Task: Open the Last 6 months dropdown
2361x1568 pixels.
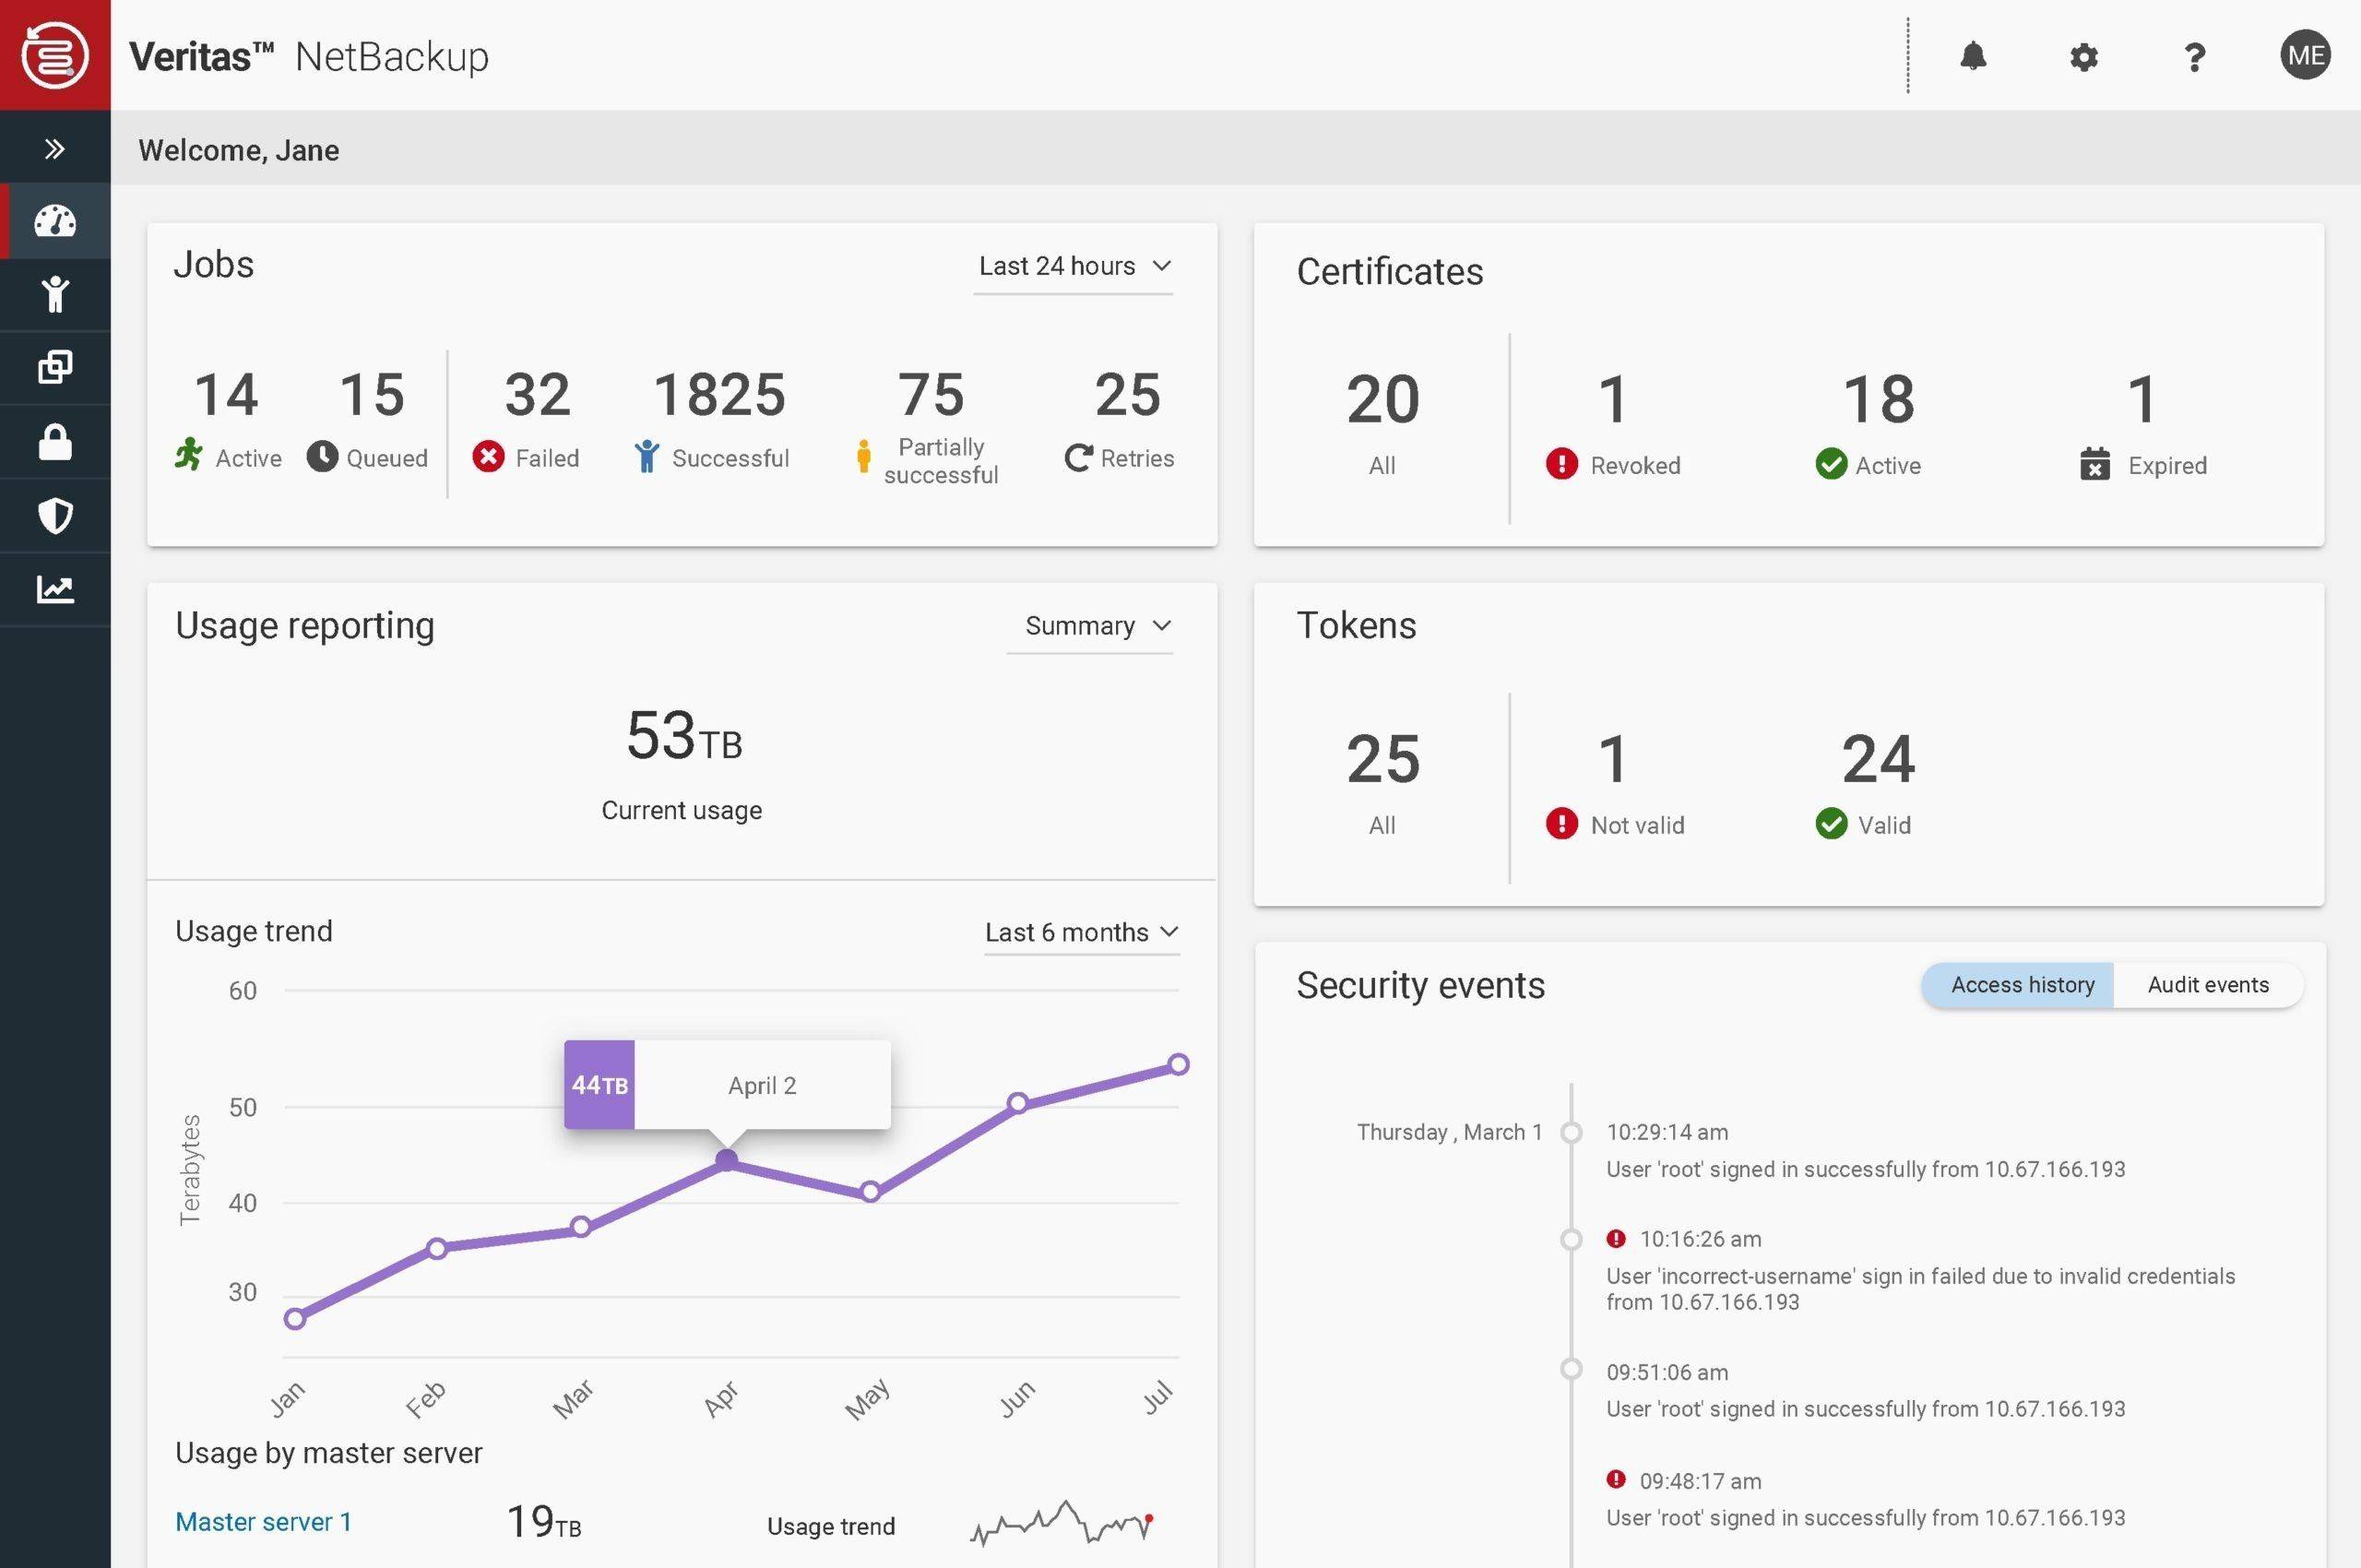Action: click(1082, 932)
